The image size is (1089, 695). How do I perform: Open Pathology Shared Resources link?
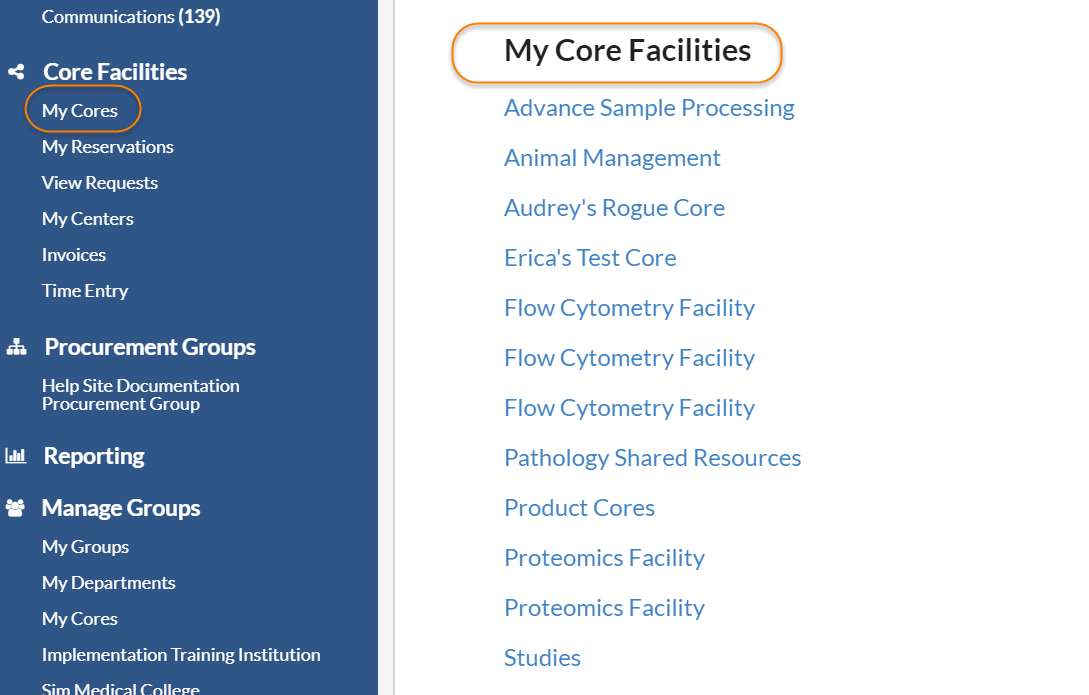tap(652, 458)
